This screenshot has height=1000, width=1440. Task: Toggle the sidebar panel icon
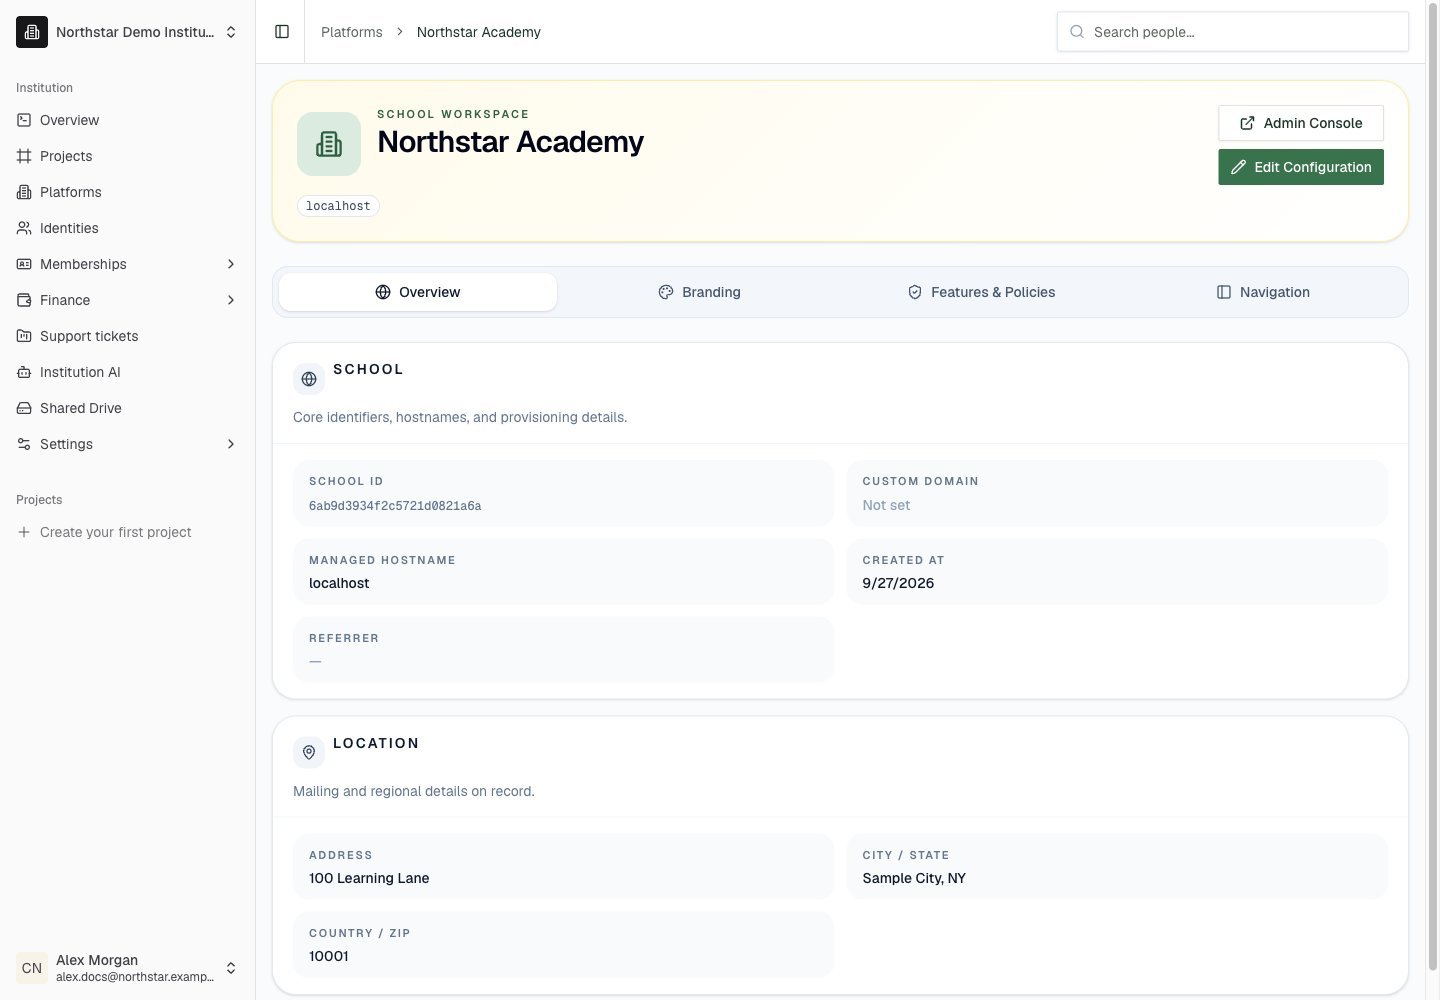click(x=282, y=32)
